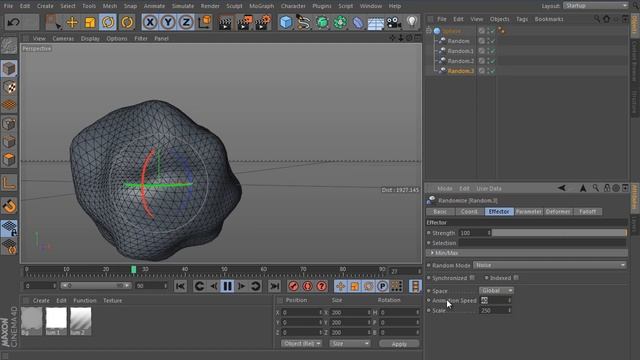Select the Random.1 object
This screenshot has width=640, height=360.
[x=460, y=51]
